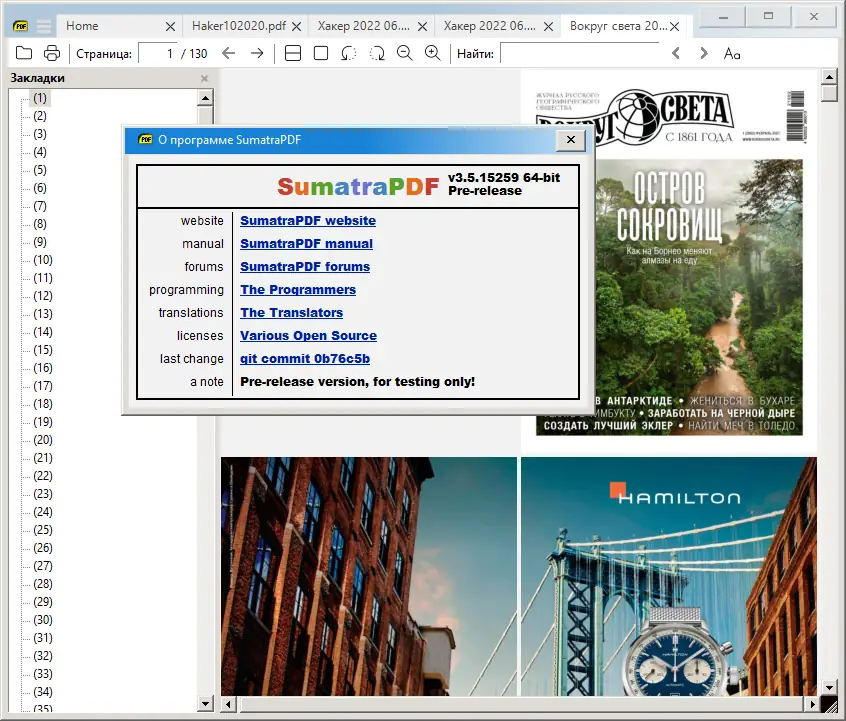Viewport: 846px width, 721px height.
Task: Close the About SumatraPDF dialog
Action: point(571,140)
